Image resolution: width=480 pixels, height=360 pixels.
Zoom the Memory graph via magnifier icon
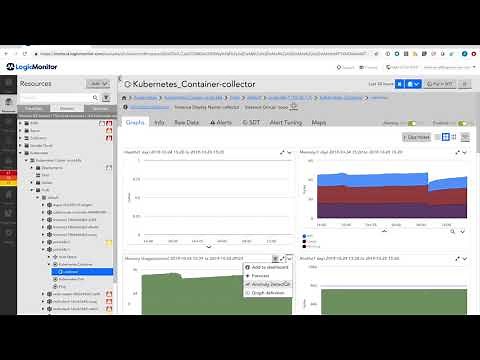(x=453, y=231)
